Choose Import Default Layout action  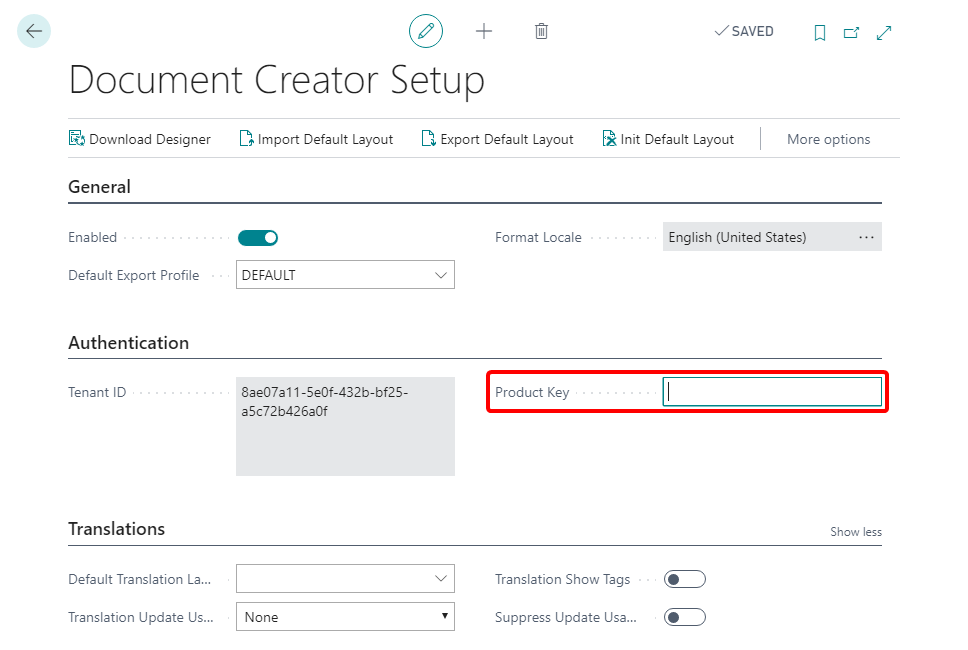325,140
